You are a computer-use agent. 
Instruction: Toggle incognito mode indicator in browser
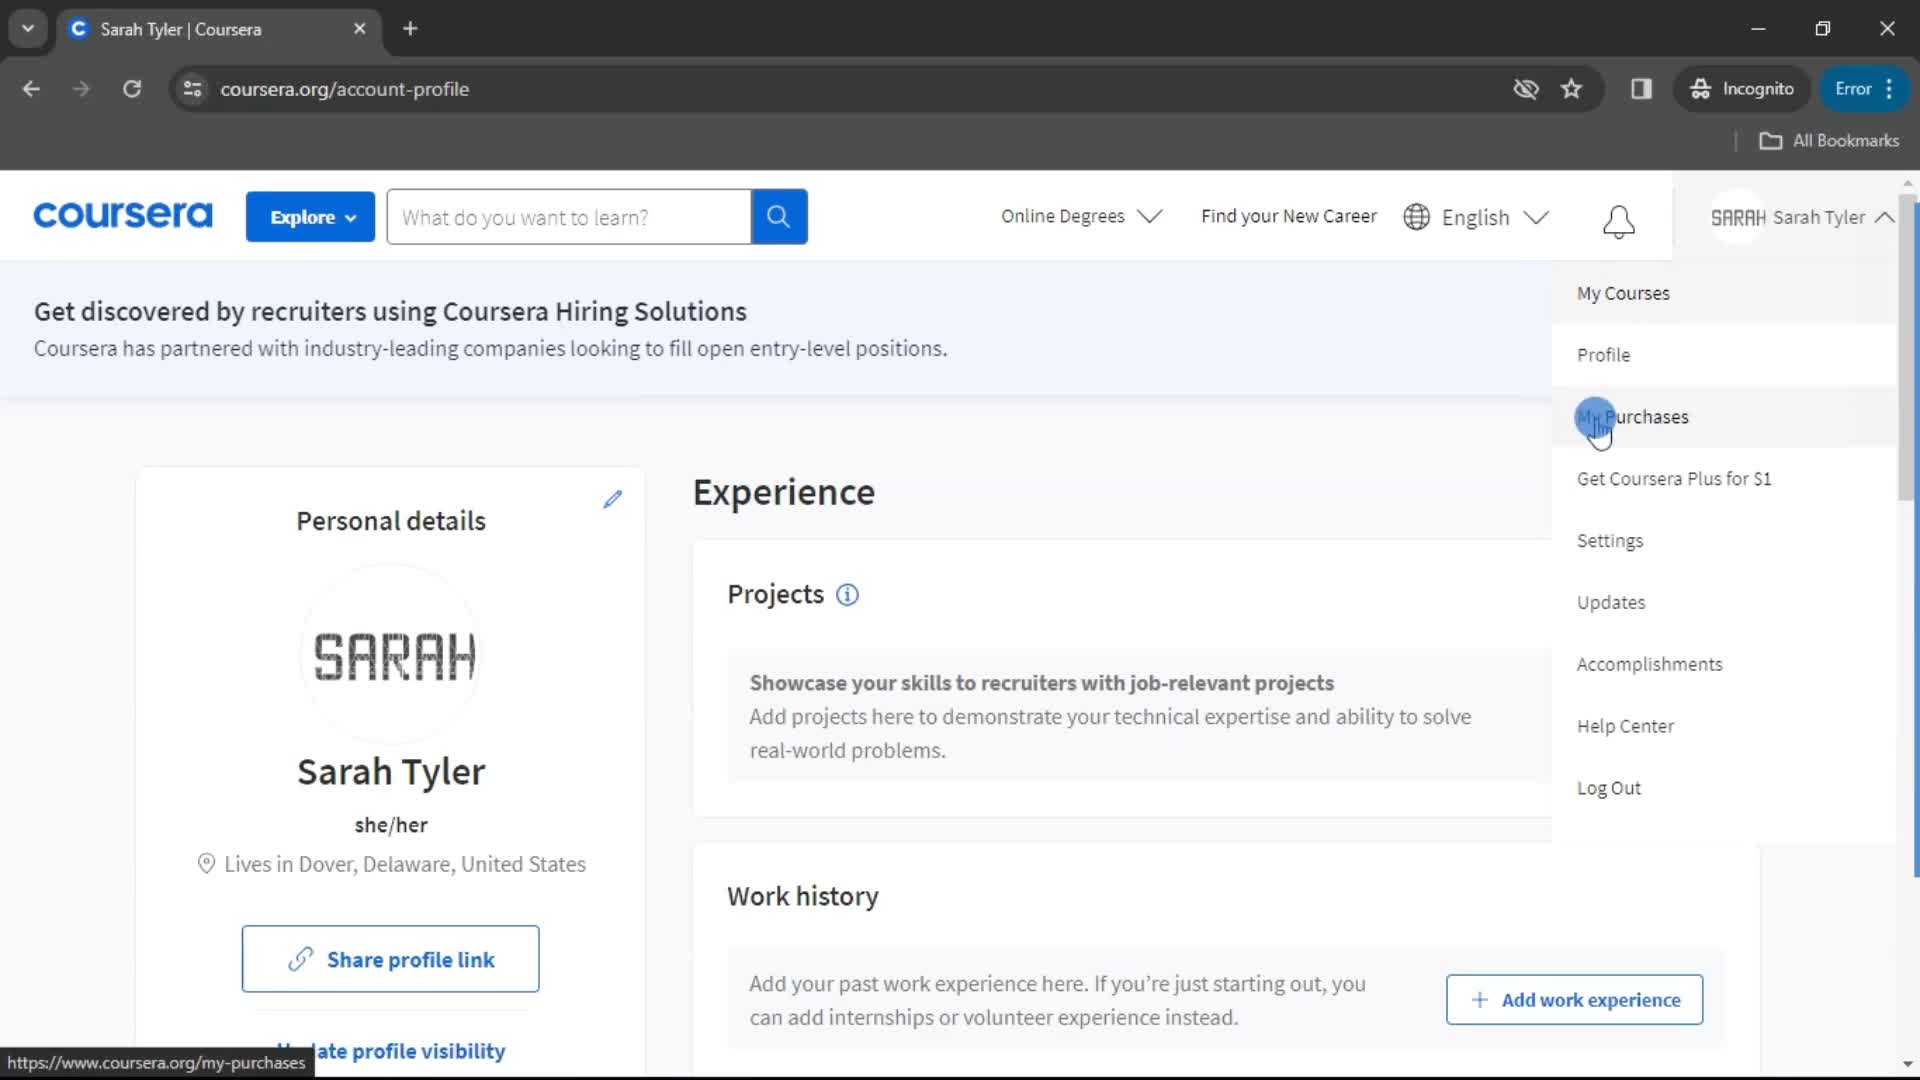[x=1741, y=88]
